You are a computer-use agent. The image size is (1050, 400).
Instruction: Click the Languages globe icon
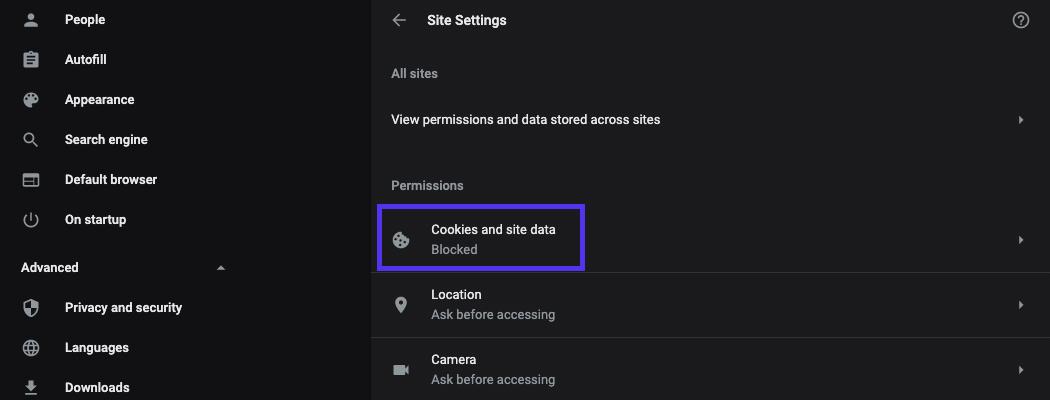click(x=31, y=348)
